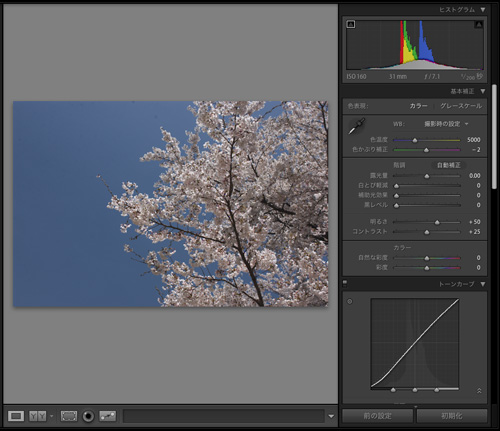The width and height of the screenshot is (500, 431).
Task: Choose the red eye correction tool
Action: pos(88,416)
